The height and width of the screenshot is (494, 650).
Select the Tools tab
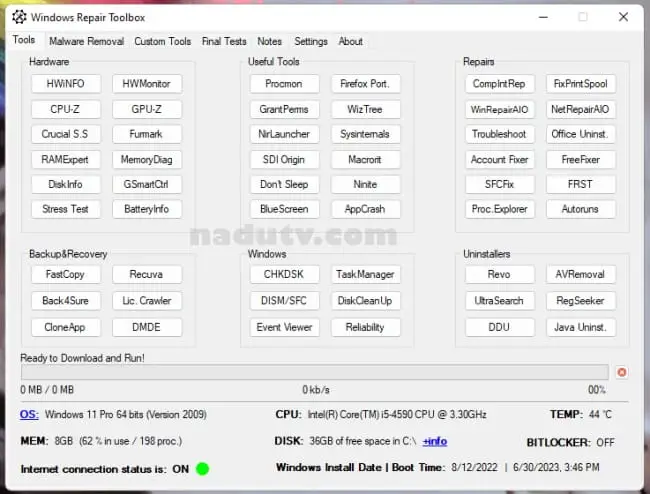pyautogui.click(x=24, y=40)
